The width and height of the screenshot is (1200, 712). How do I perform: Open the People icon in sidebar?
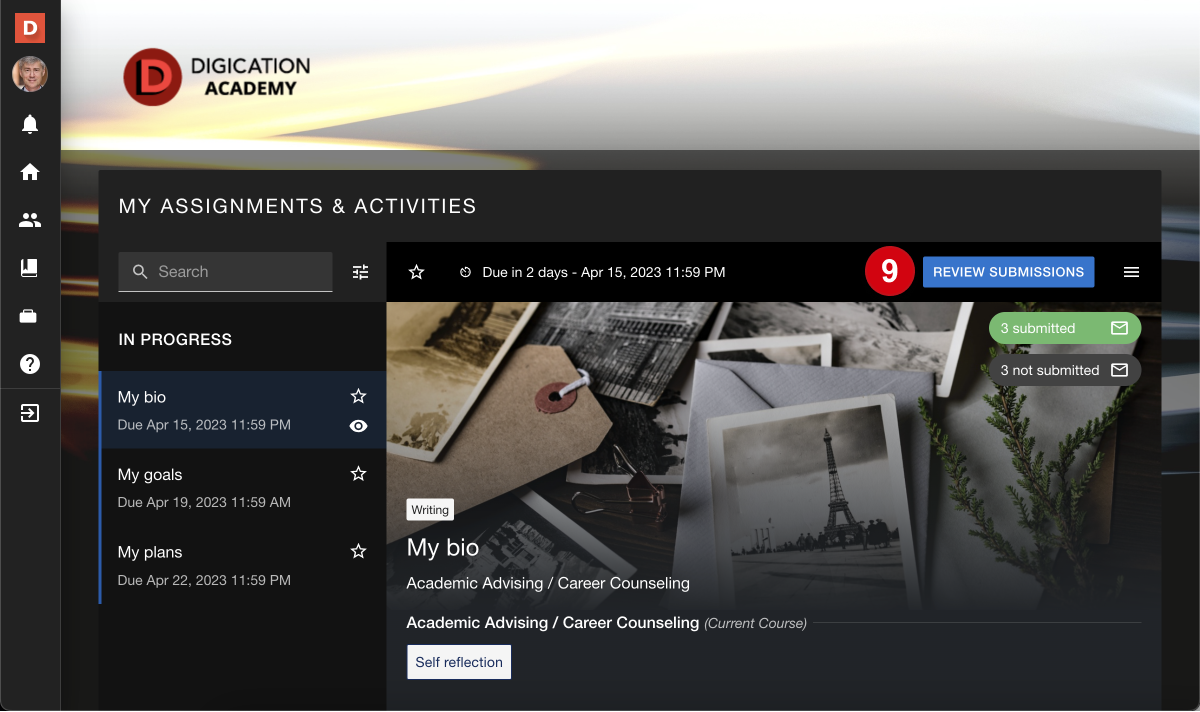pyautogui.click(x=30, y=220)
